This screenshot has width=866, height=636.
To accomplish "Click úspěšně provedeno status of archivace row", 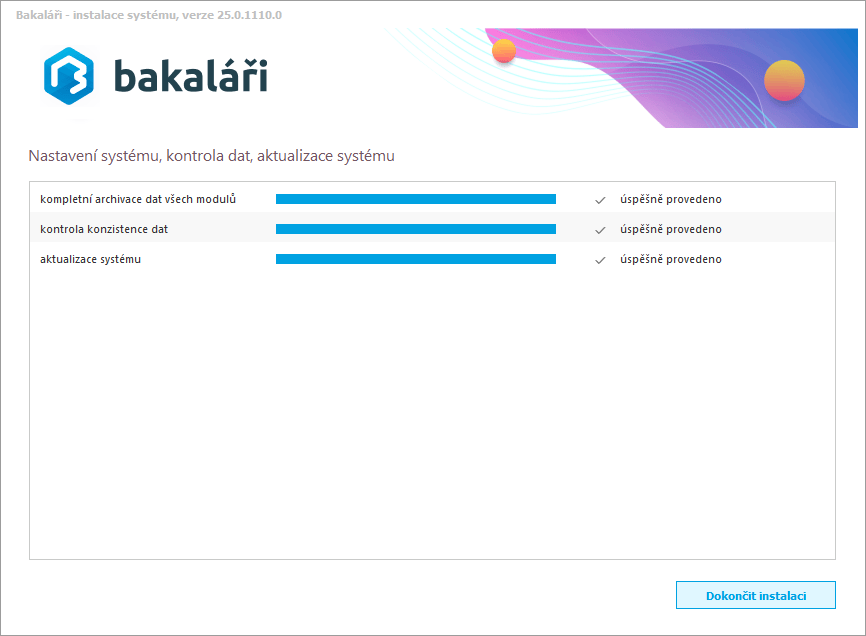I will point(670,199).
